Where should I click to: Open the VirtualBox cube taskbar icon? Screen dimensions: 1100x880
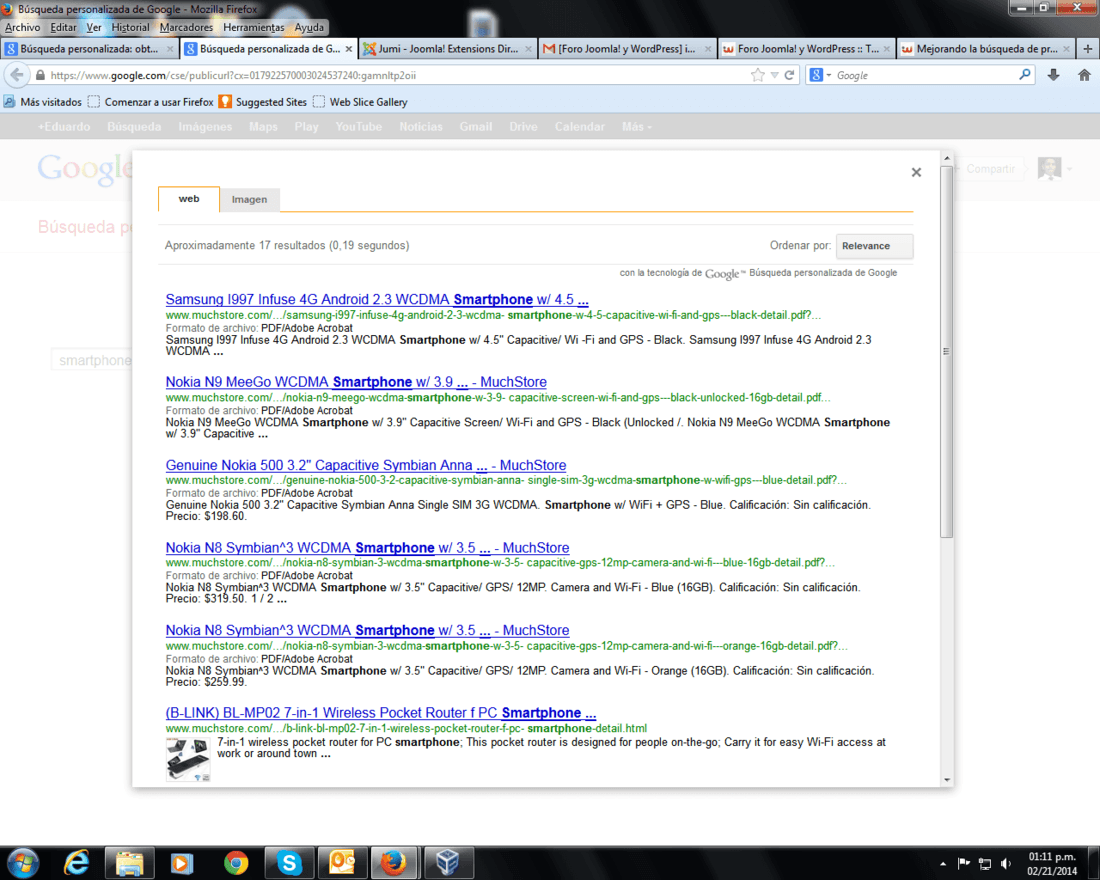pos(448,862)
